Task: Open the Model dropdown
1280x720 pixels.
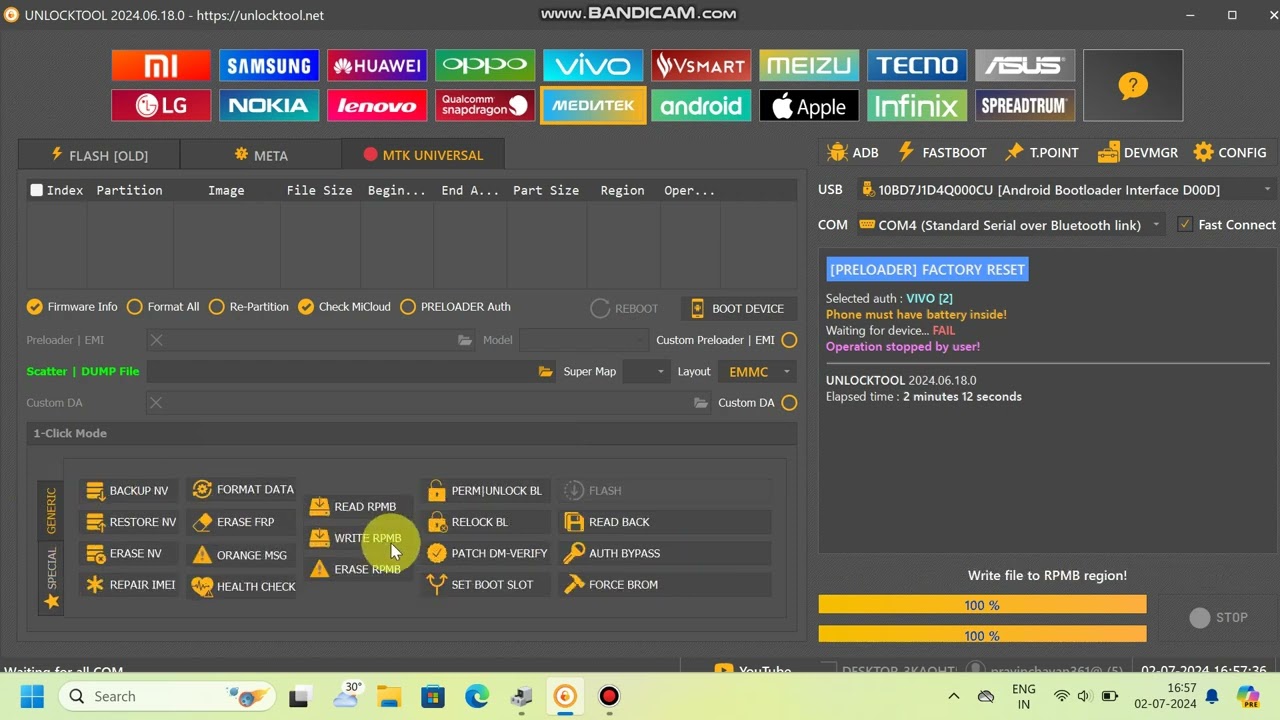Action: point(583,340)
